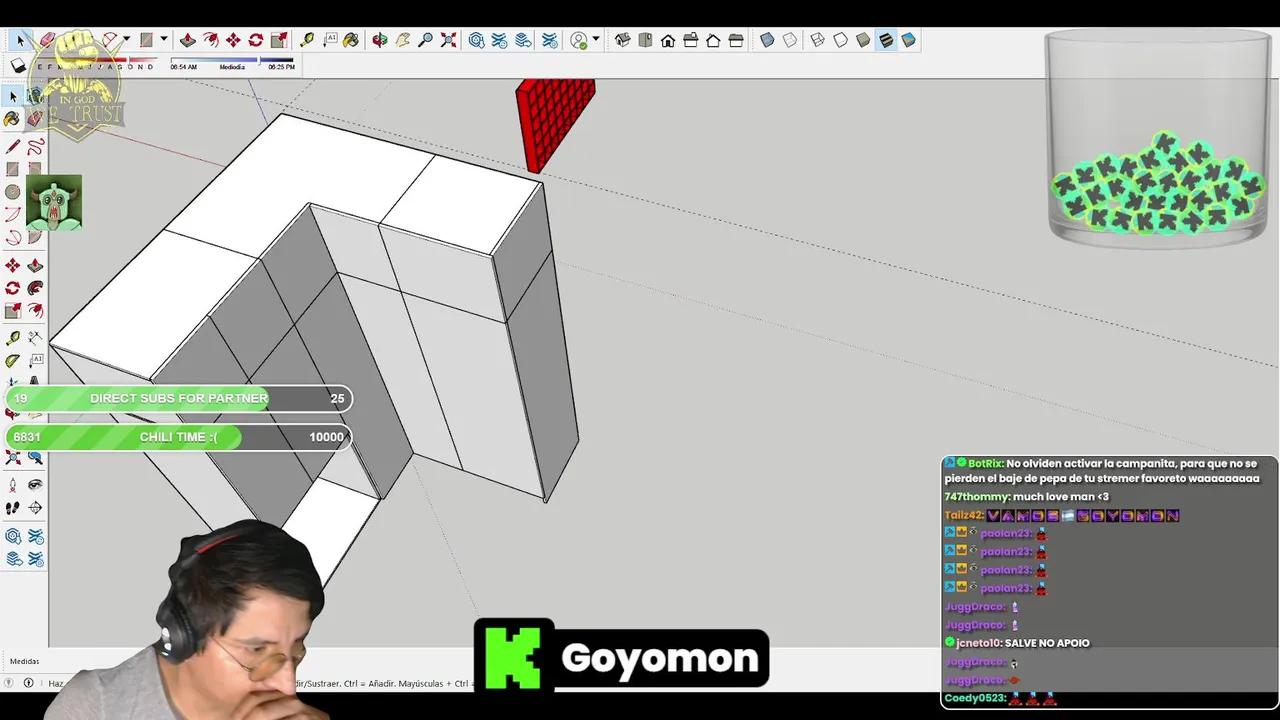Enable Hidden Line face style
Viewport: 1280px width, 720px height.
point(841,40)
